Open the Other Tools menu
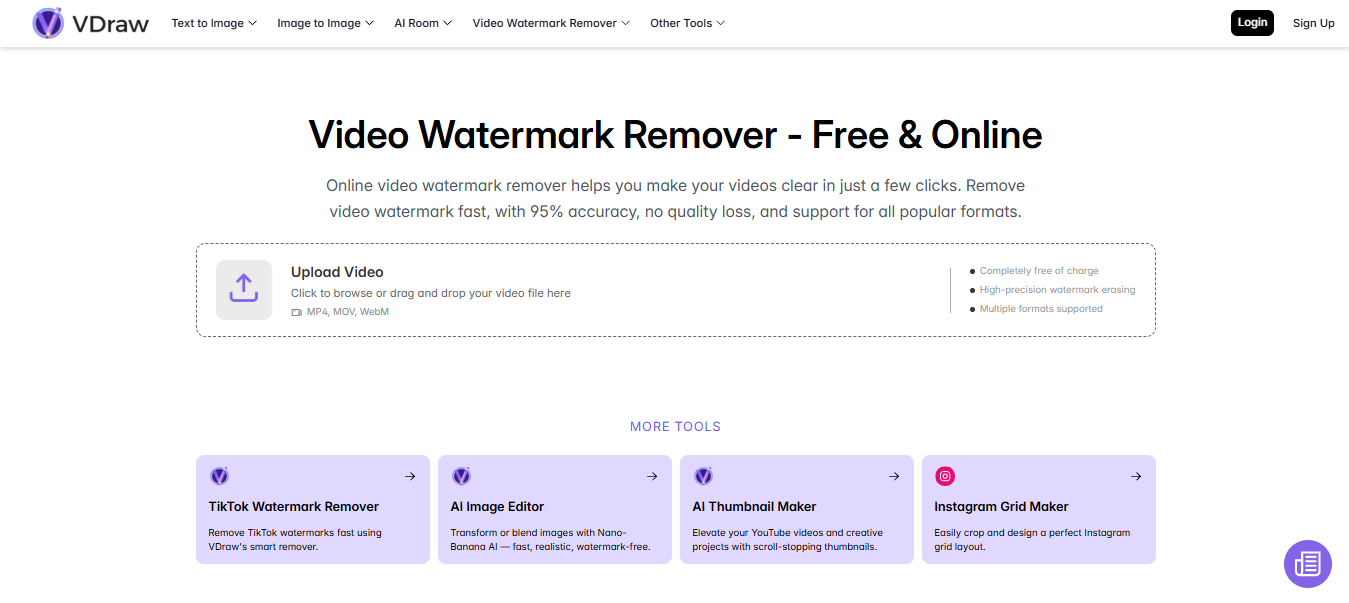 [x=687, y=23]
